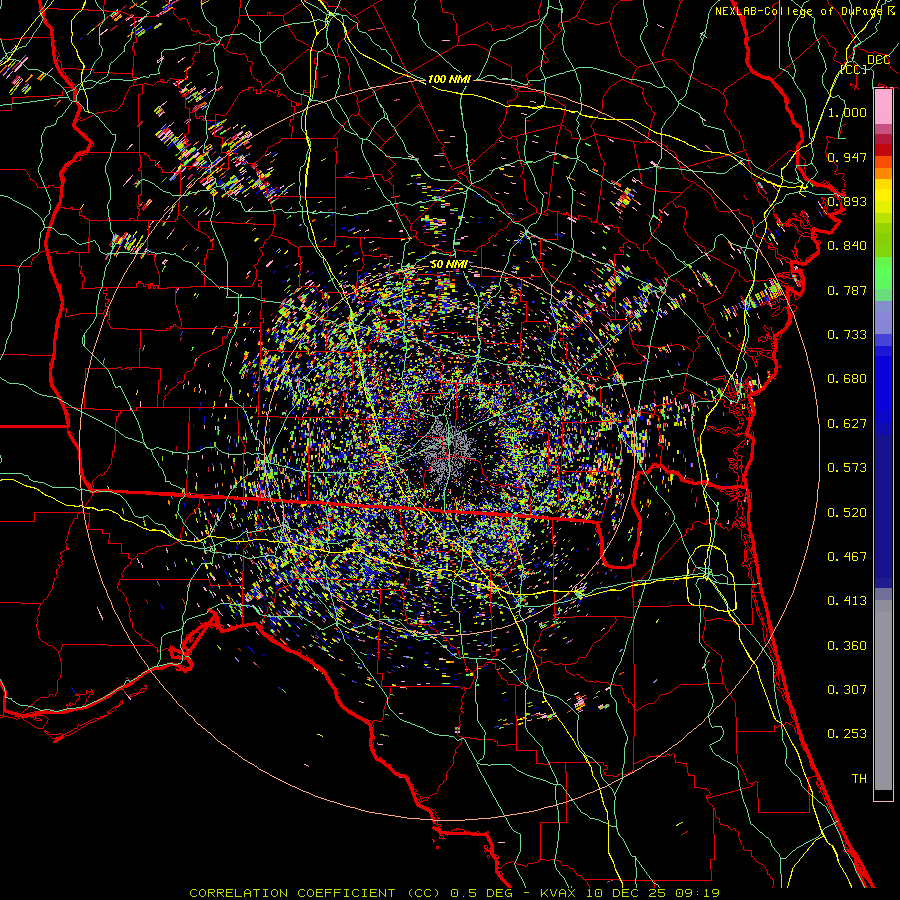The height and width of the screenshot is (900, 900).
Task: Click the 0.520 legend value
Action: pyautogui.click(x=847, y=513)
